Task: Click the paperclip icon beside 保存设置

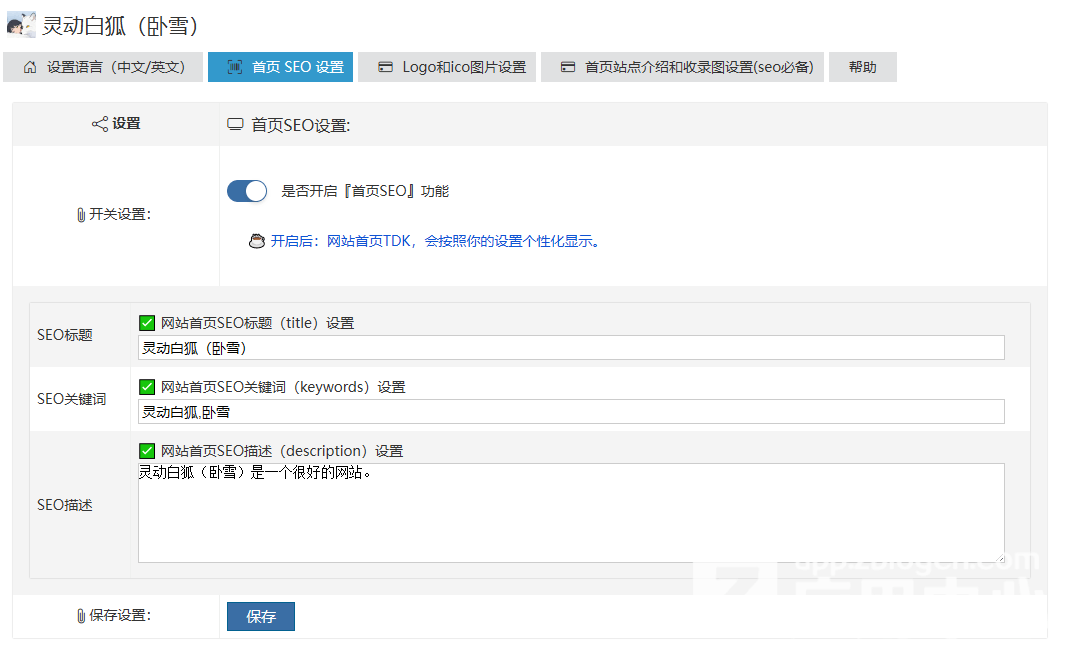Action: pos(81,616)
